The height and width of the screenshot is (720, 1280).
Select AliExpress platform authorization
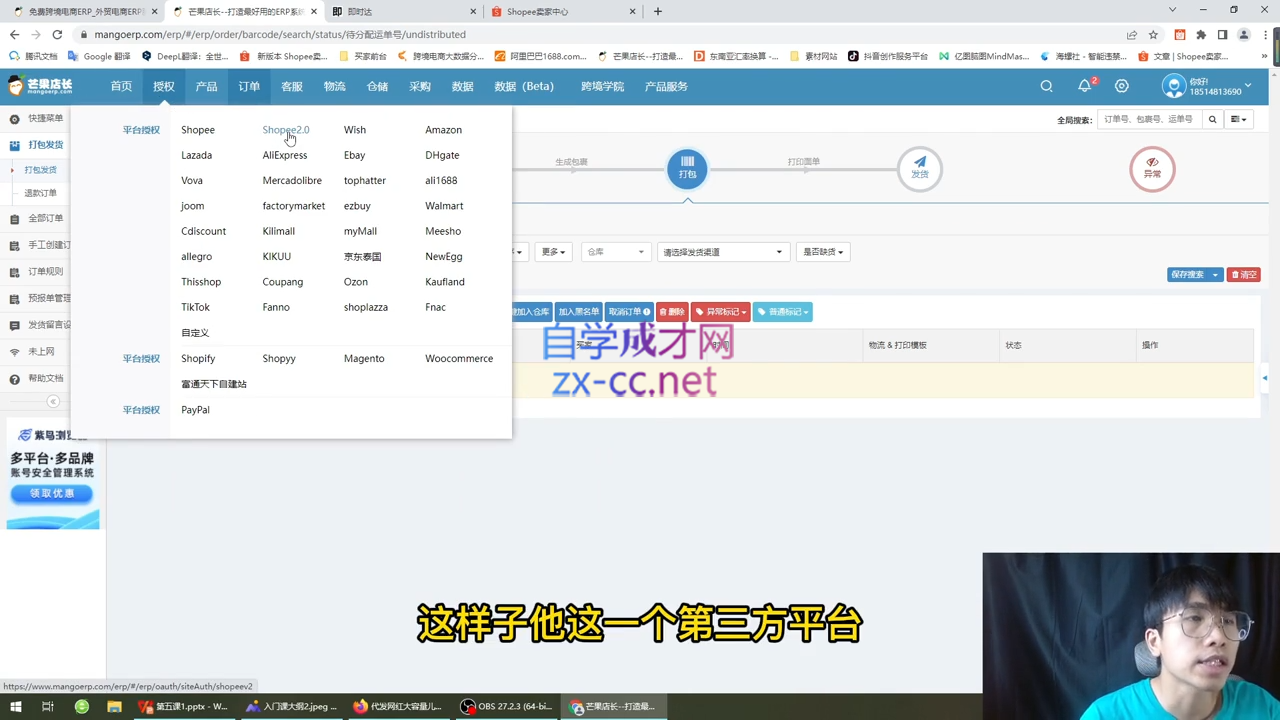285,155
